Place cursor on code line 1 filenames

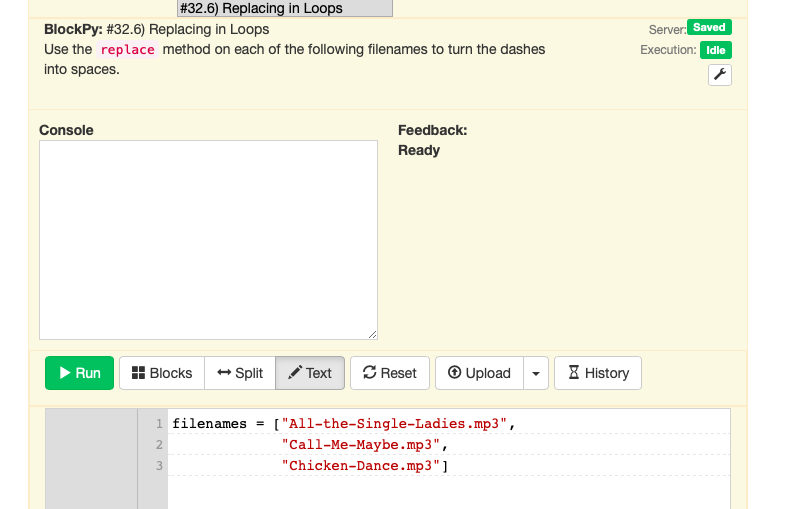click(x=209, y=424)
